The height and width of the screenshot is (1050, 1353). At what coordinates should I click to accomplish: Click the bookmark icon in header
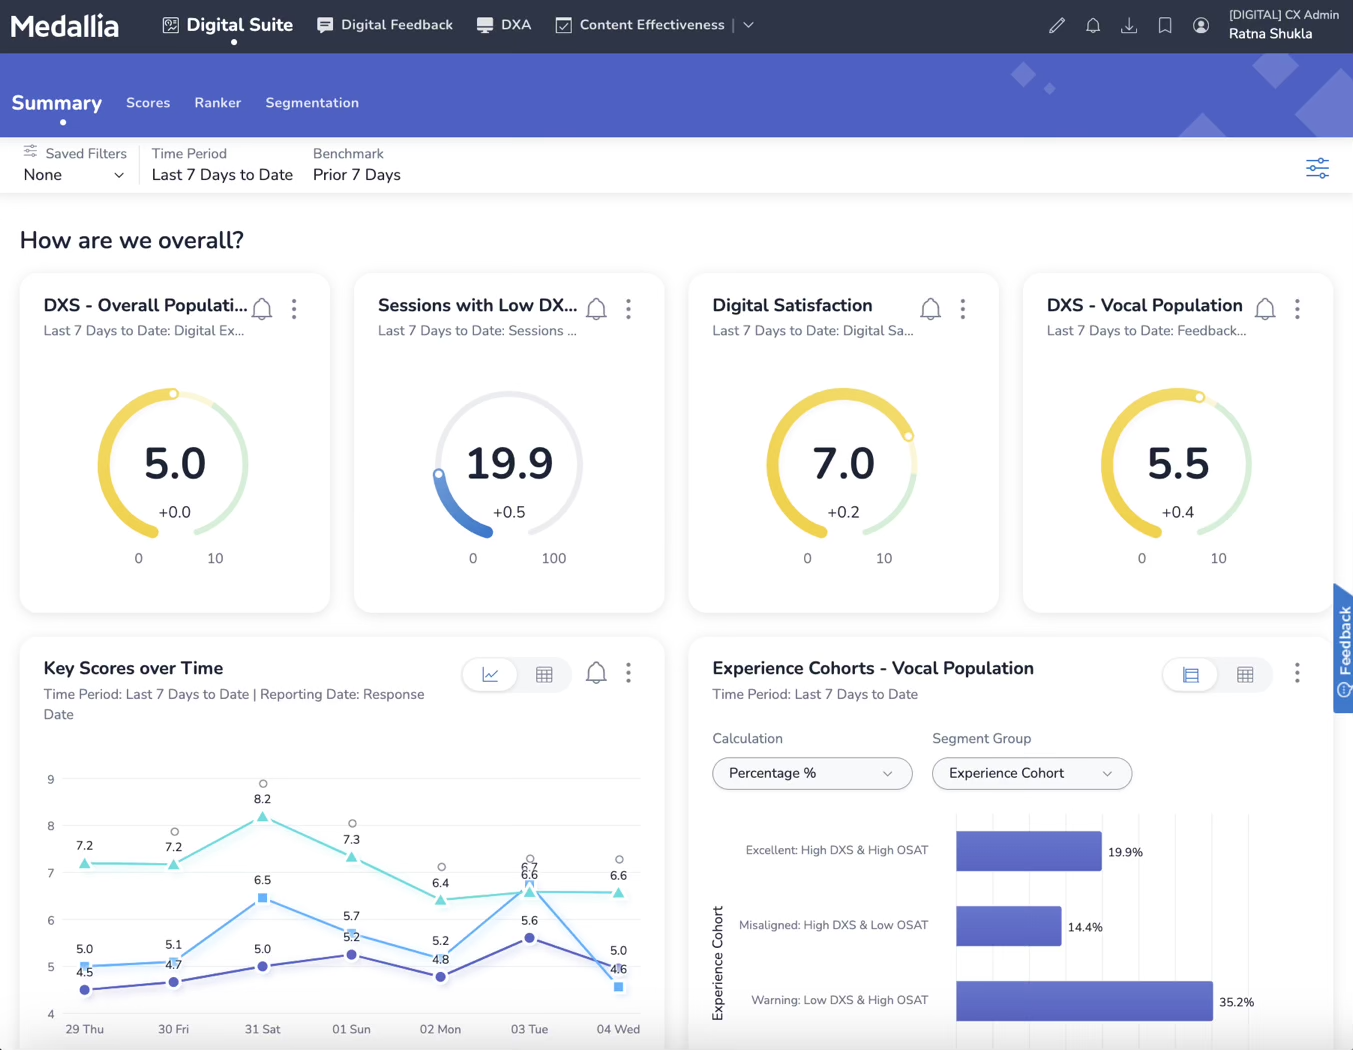[1165, 26]
